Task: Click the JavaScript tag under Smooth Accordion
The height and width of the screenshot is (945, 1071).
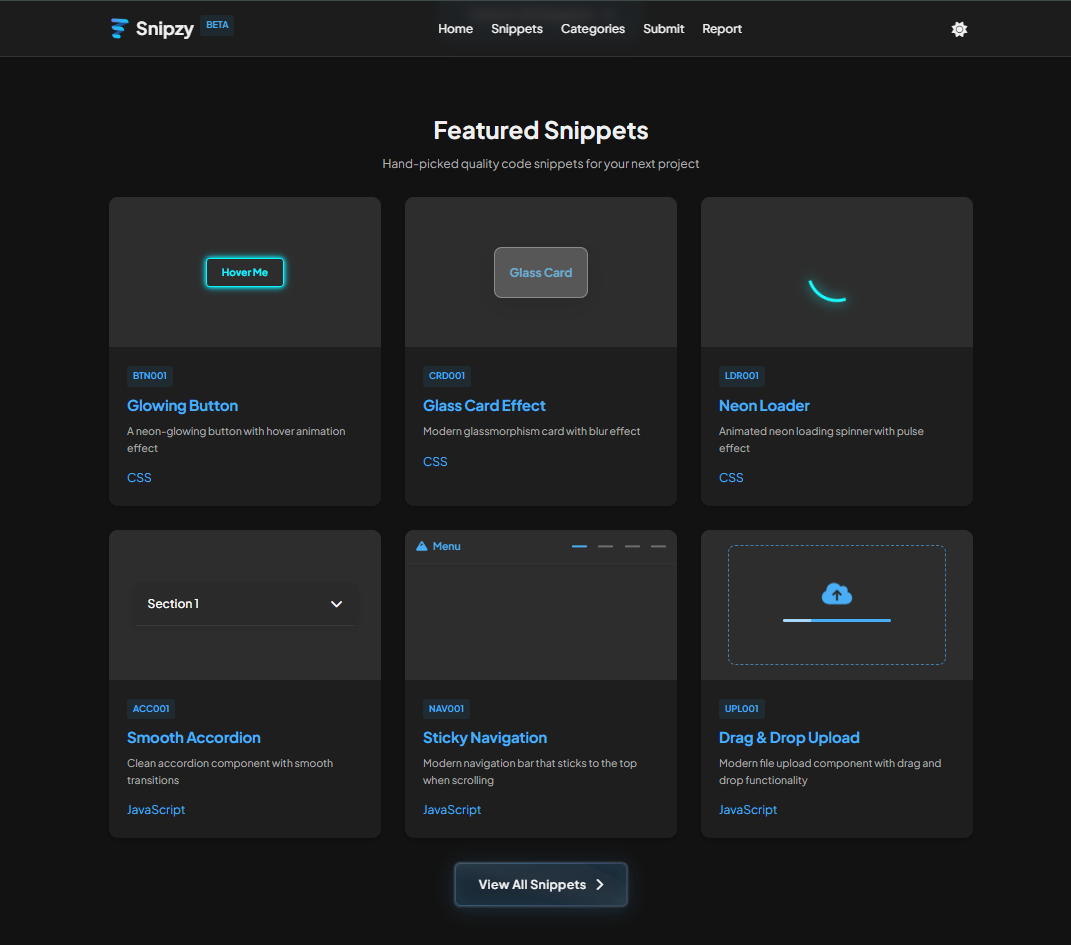Action: click(156, 810)
